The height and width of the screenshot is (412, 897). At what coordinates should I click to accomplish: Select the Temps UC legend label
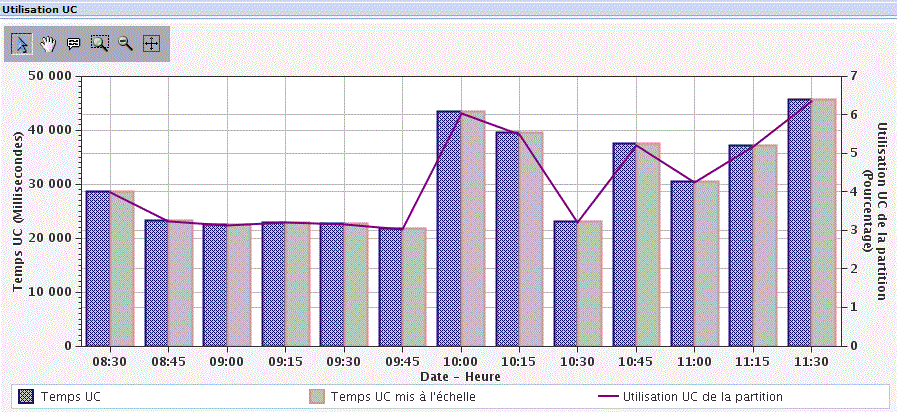pos(72,397)
